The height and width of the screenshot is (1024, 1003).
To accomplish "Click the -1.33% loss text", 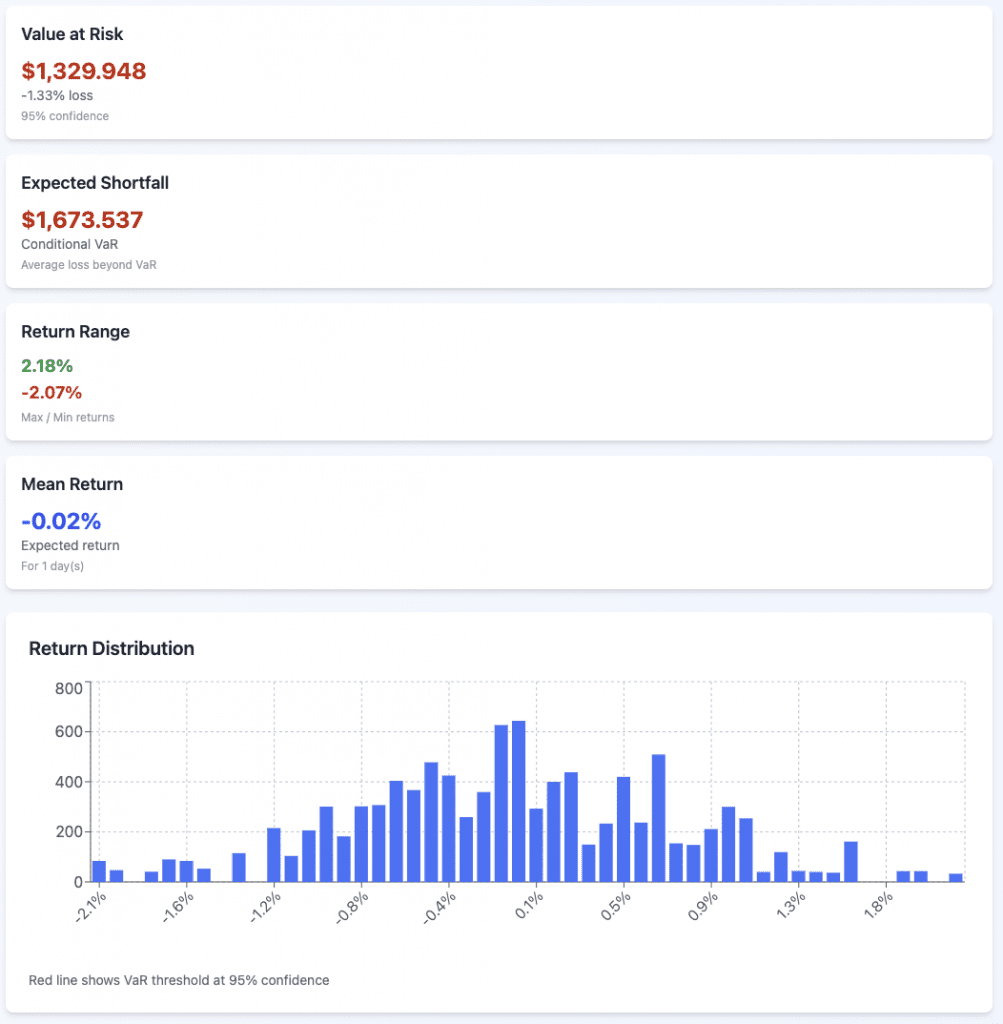I will point(57,95).
